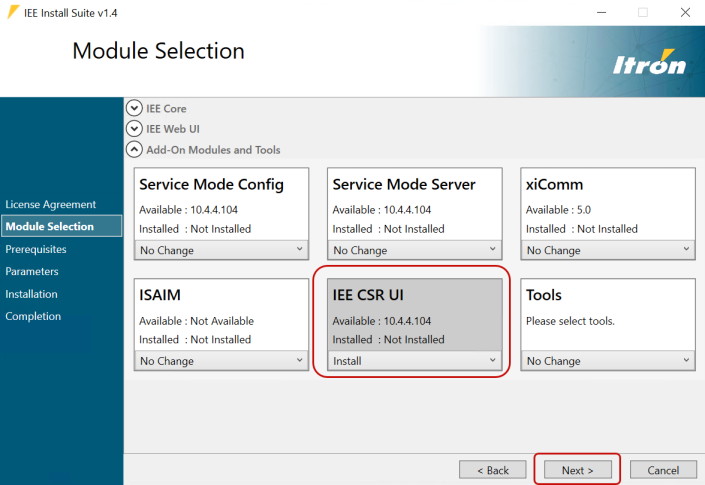Click the Back button
The height and width of the screenshot is (485, 705).
coord(492,470)
